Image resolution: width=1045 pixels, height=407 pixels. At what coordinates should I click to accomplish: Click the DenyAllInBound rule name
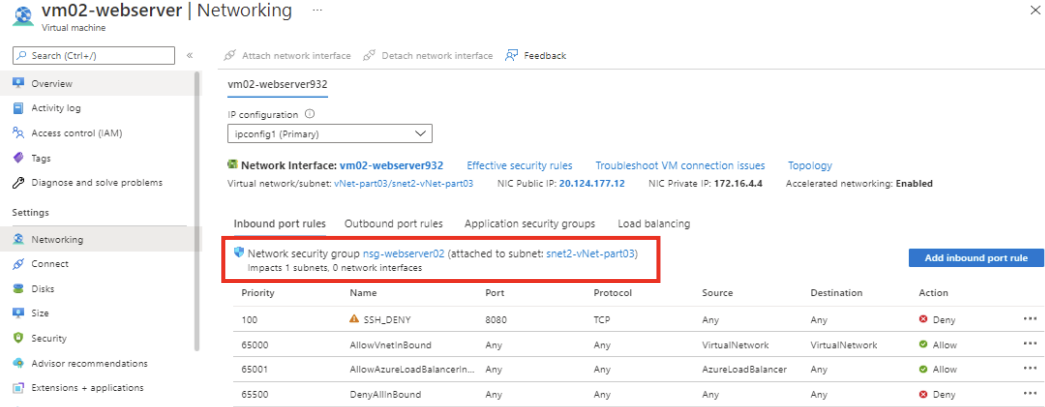[x=385, y=394]
